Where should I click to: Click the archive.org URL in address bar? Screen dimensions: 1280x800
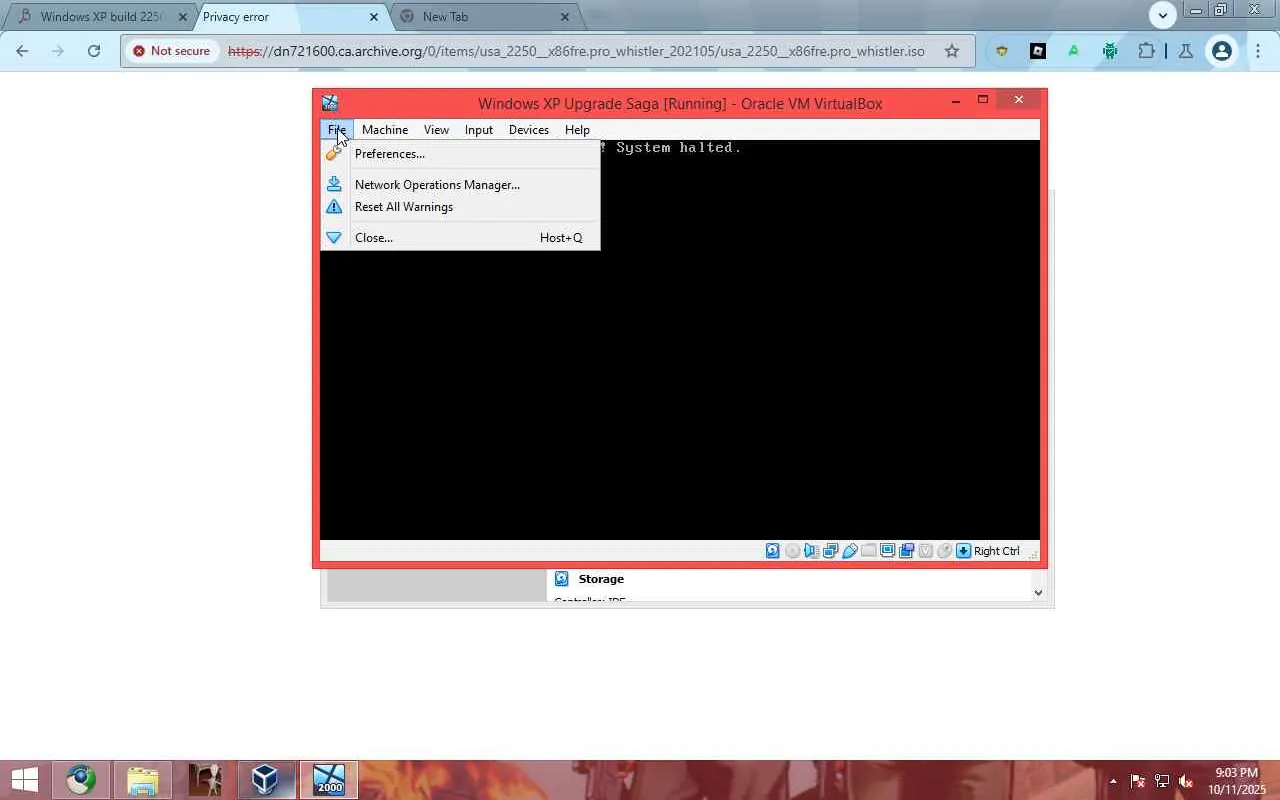click(x=576, y=51)
